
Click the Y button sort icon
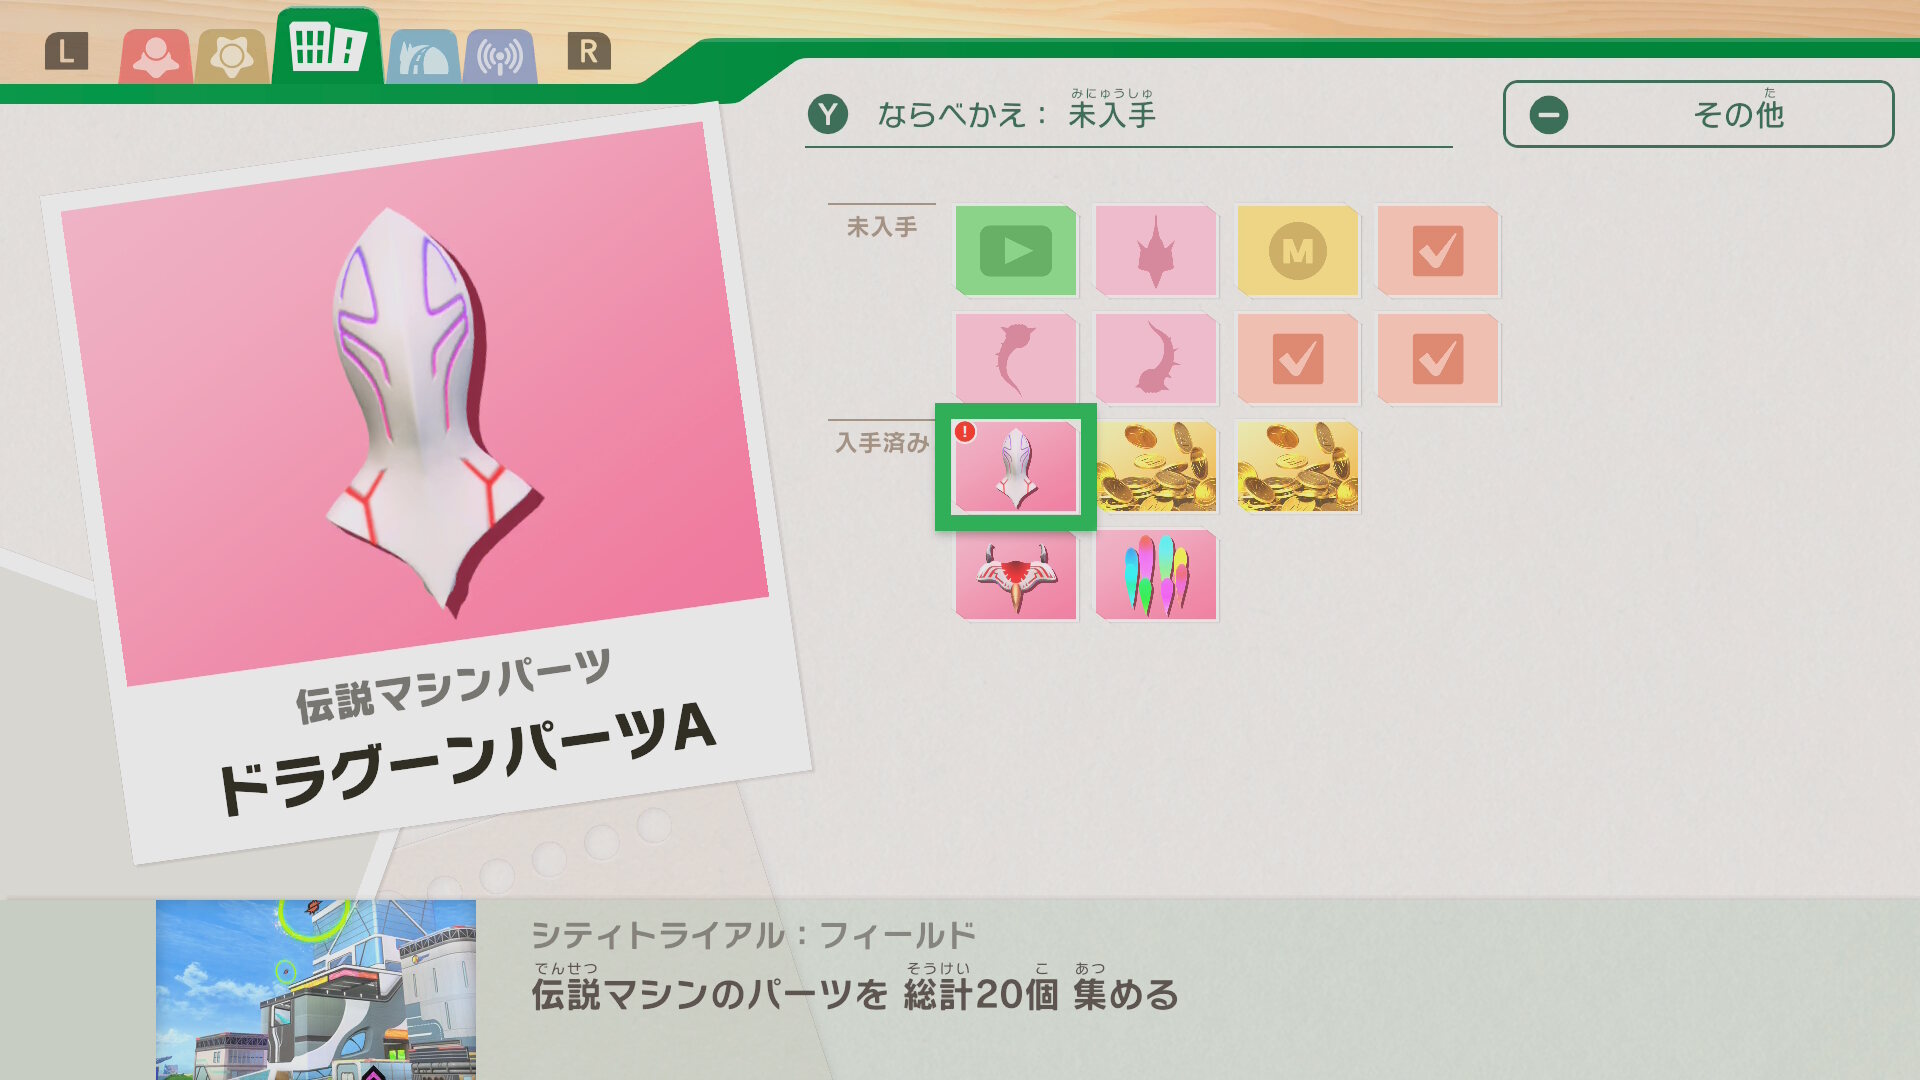tap(828, 115)
